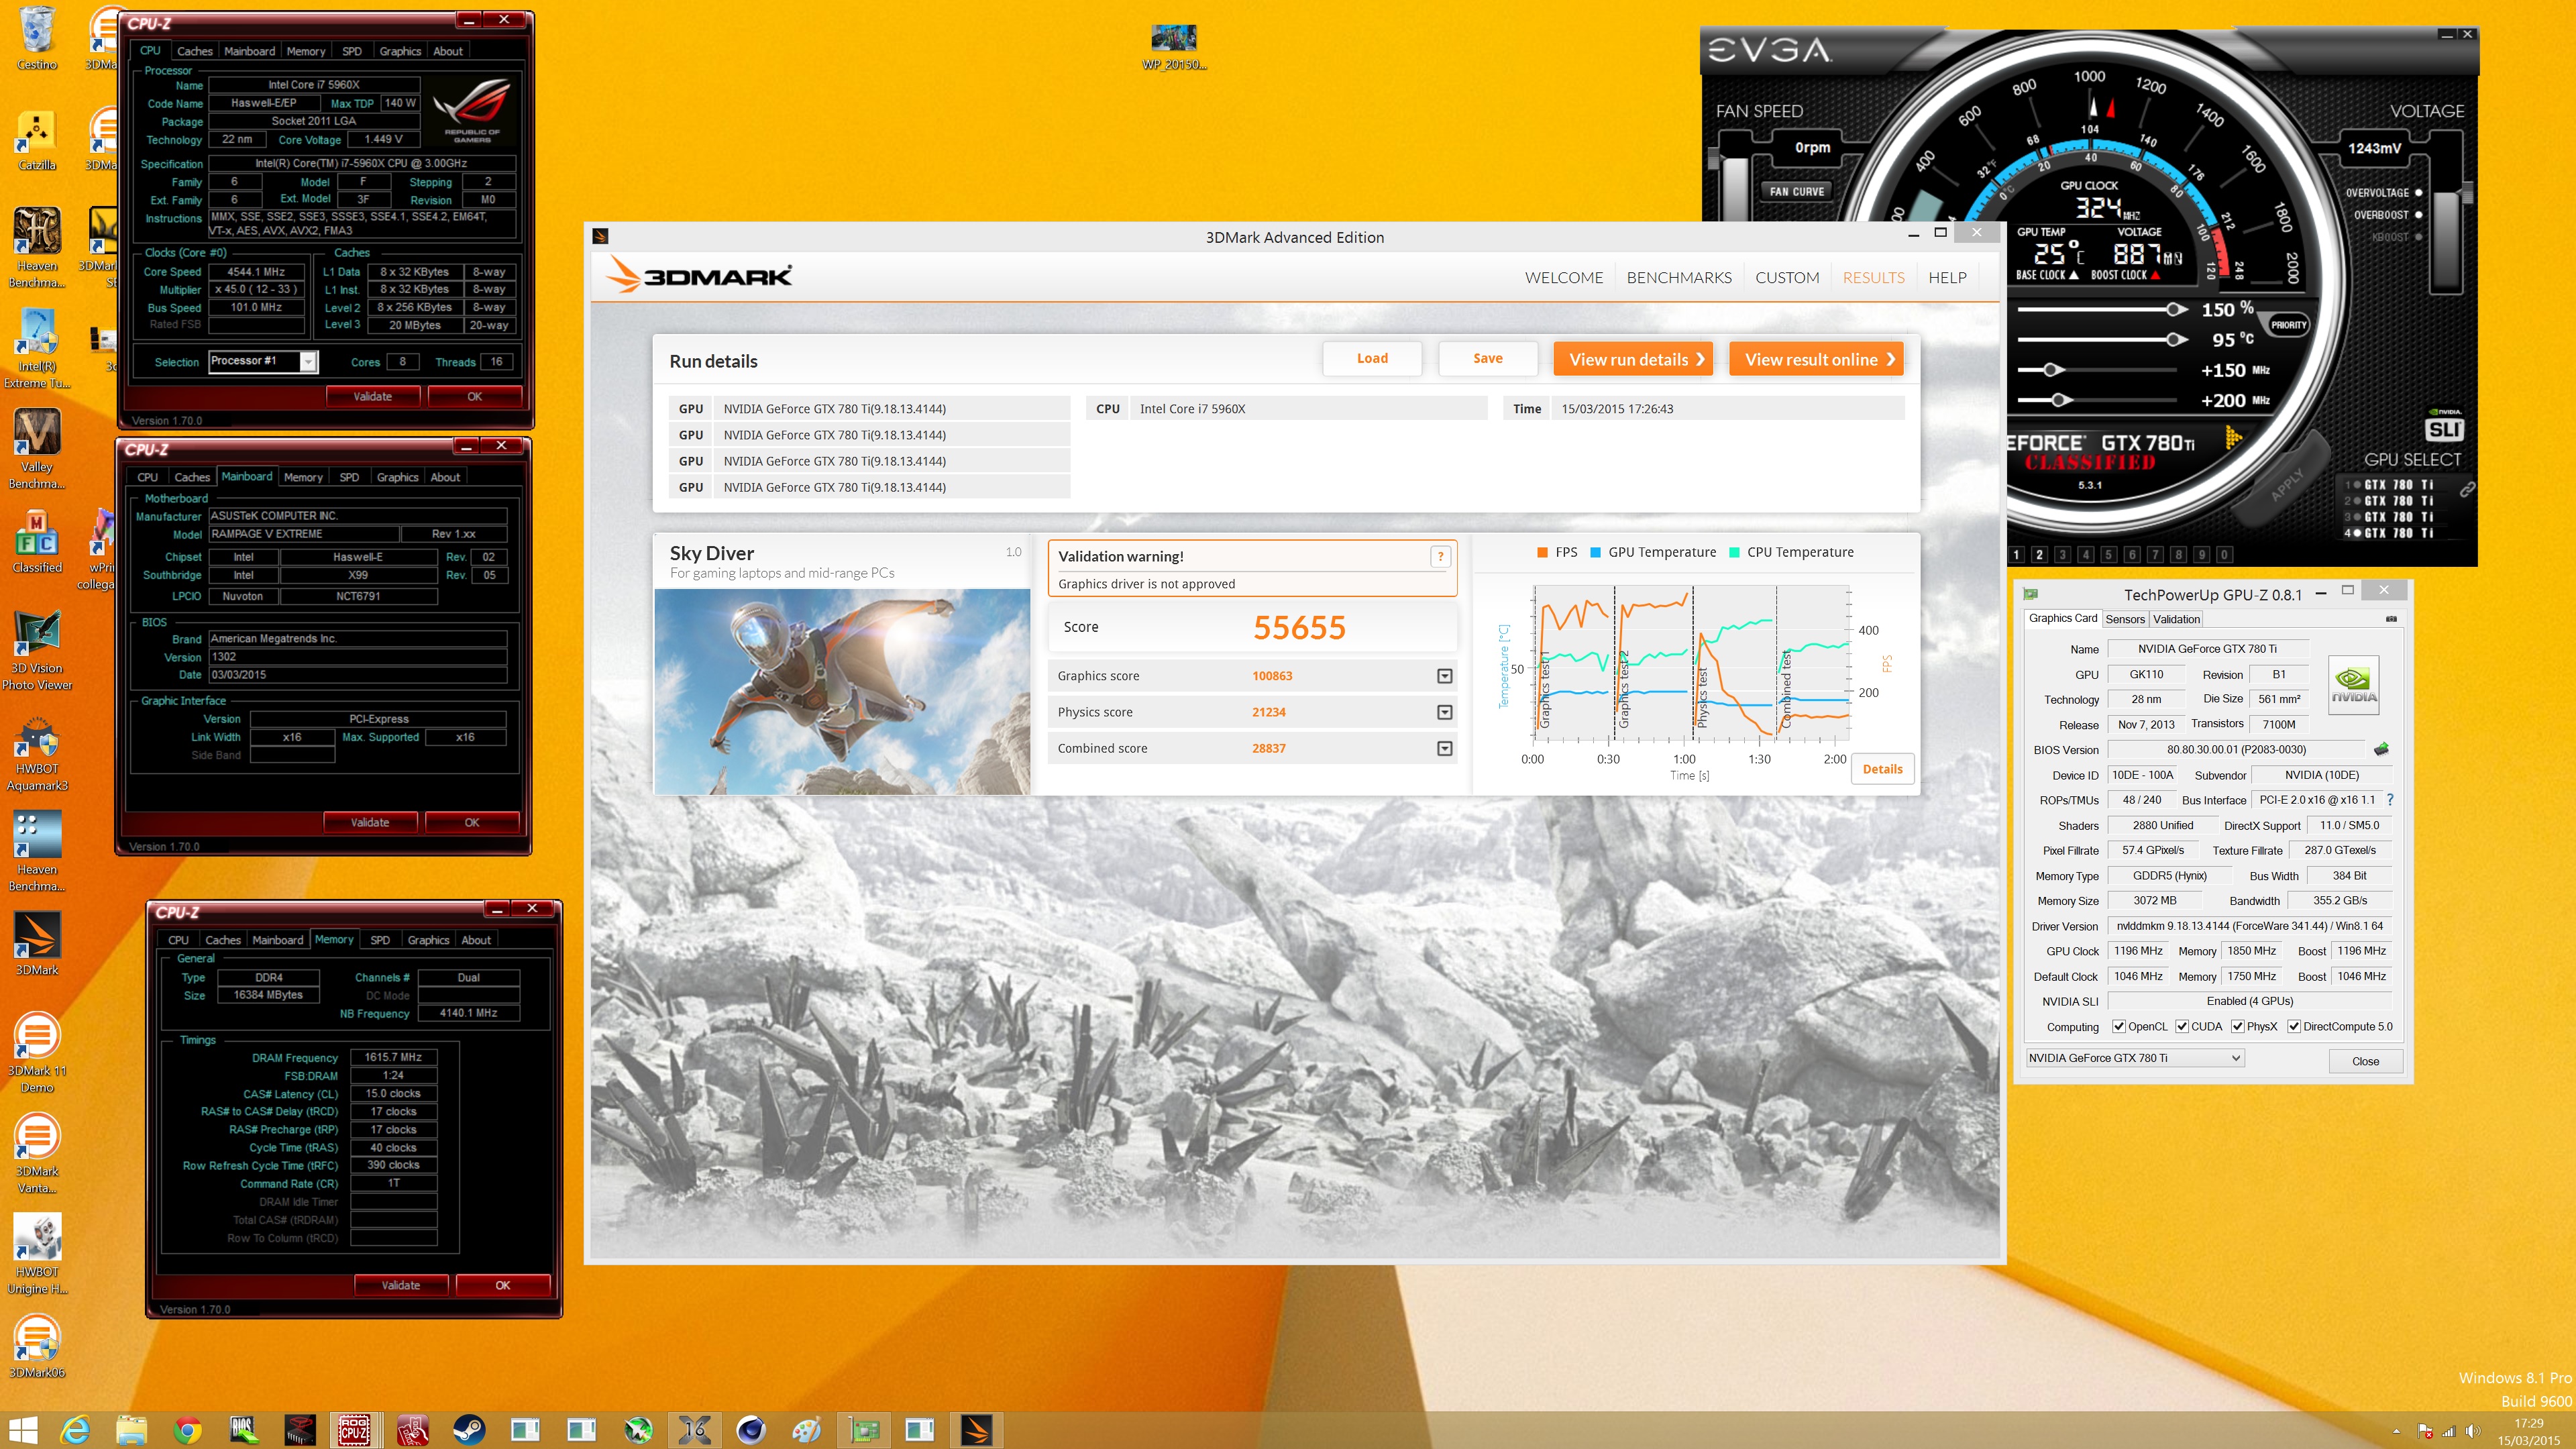2576x1449 pixels.
Task: Open Paint palette icon in taskbar
Action: coord(806,1430)
